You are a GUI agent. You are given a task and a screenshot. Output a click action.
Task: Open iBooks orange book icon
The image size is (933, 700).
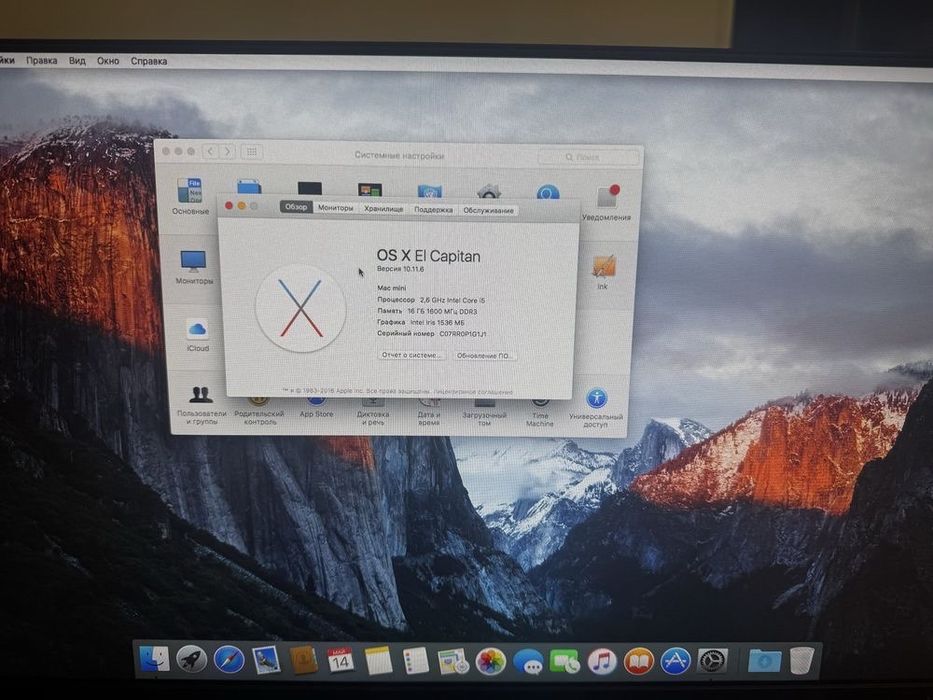(x=638, y=661)
